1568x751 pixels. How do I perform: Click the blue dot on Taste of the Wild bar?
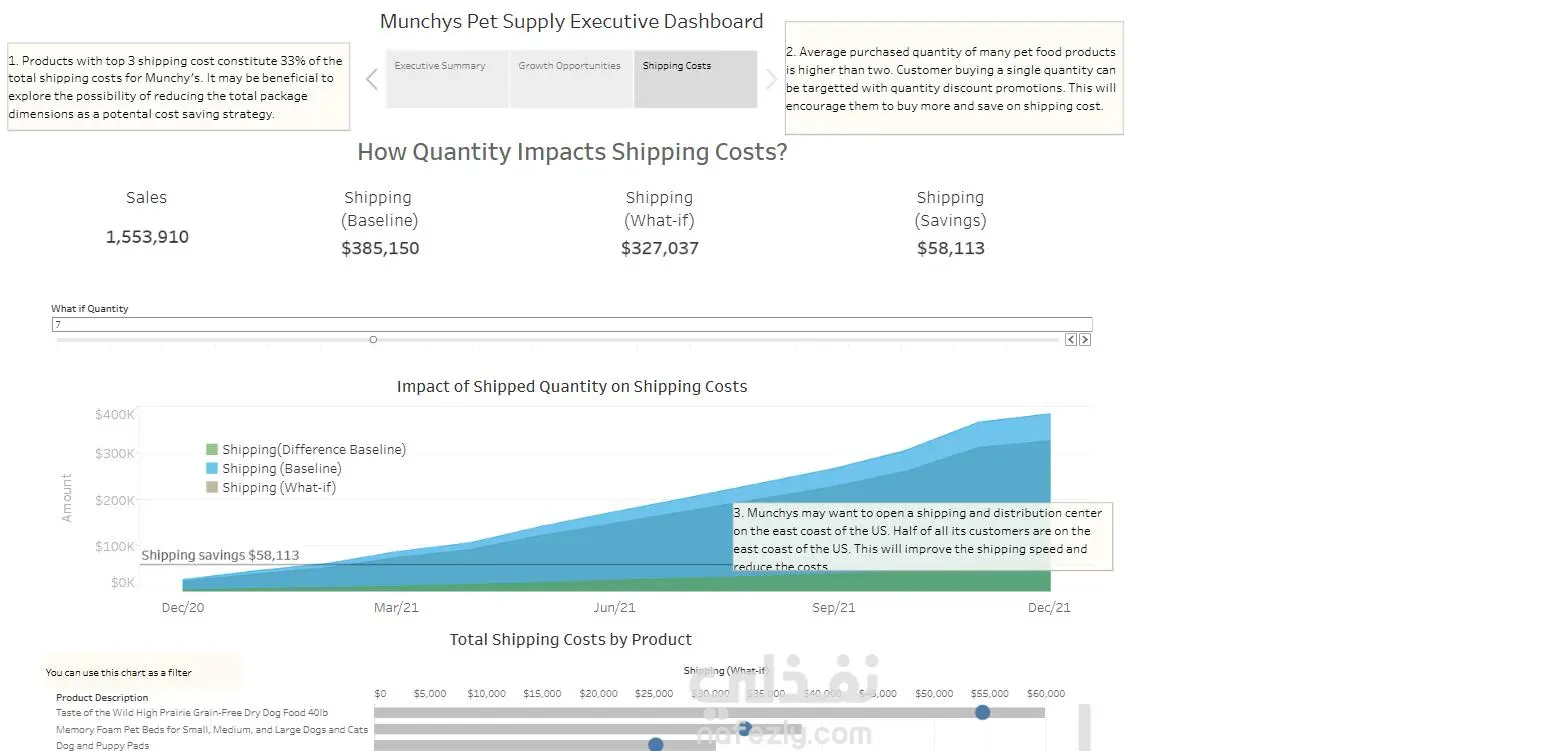[x=982, y=712]
